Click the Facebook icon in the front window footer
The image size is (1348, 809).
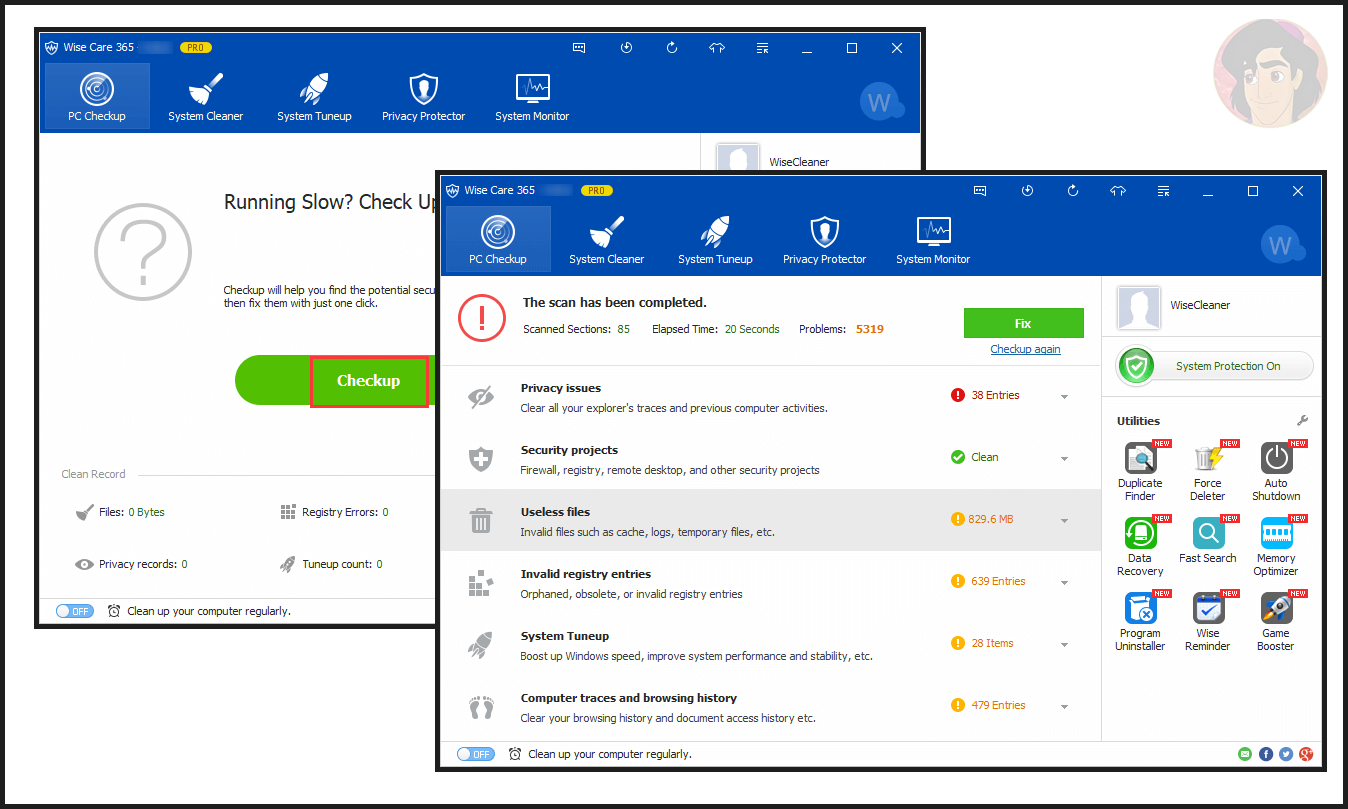point(1266,754)
